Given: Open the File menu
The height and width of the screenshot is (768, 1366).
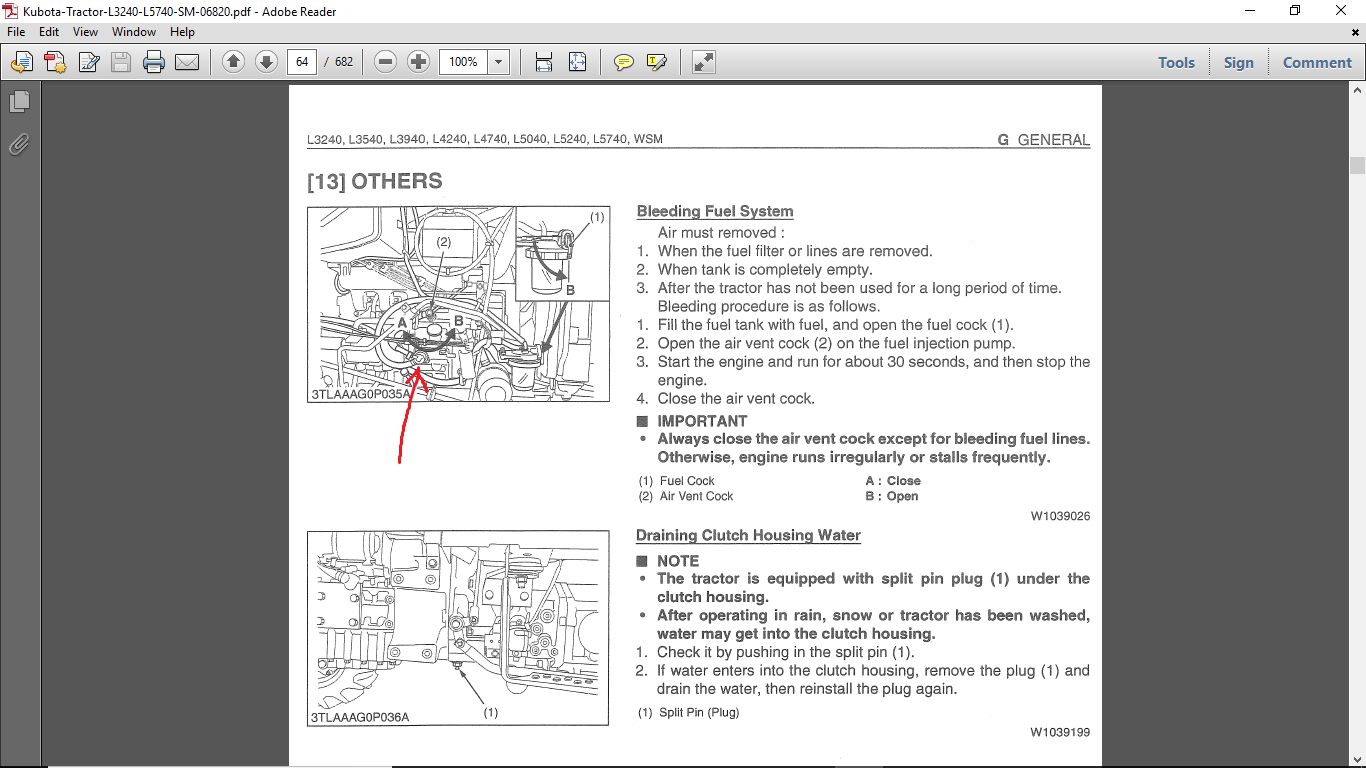Looking at the screenshot, I should point(17,32).
